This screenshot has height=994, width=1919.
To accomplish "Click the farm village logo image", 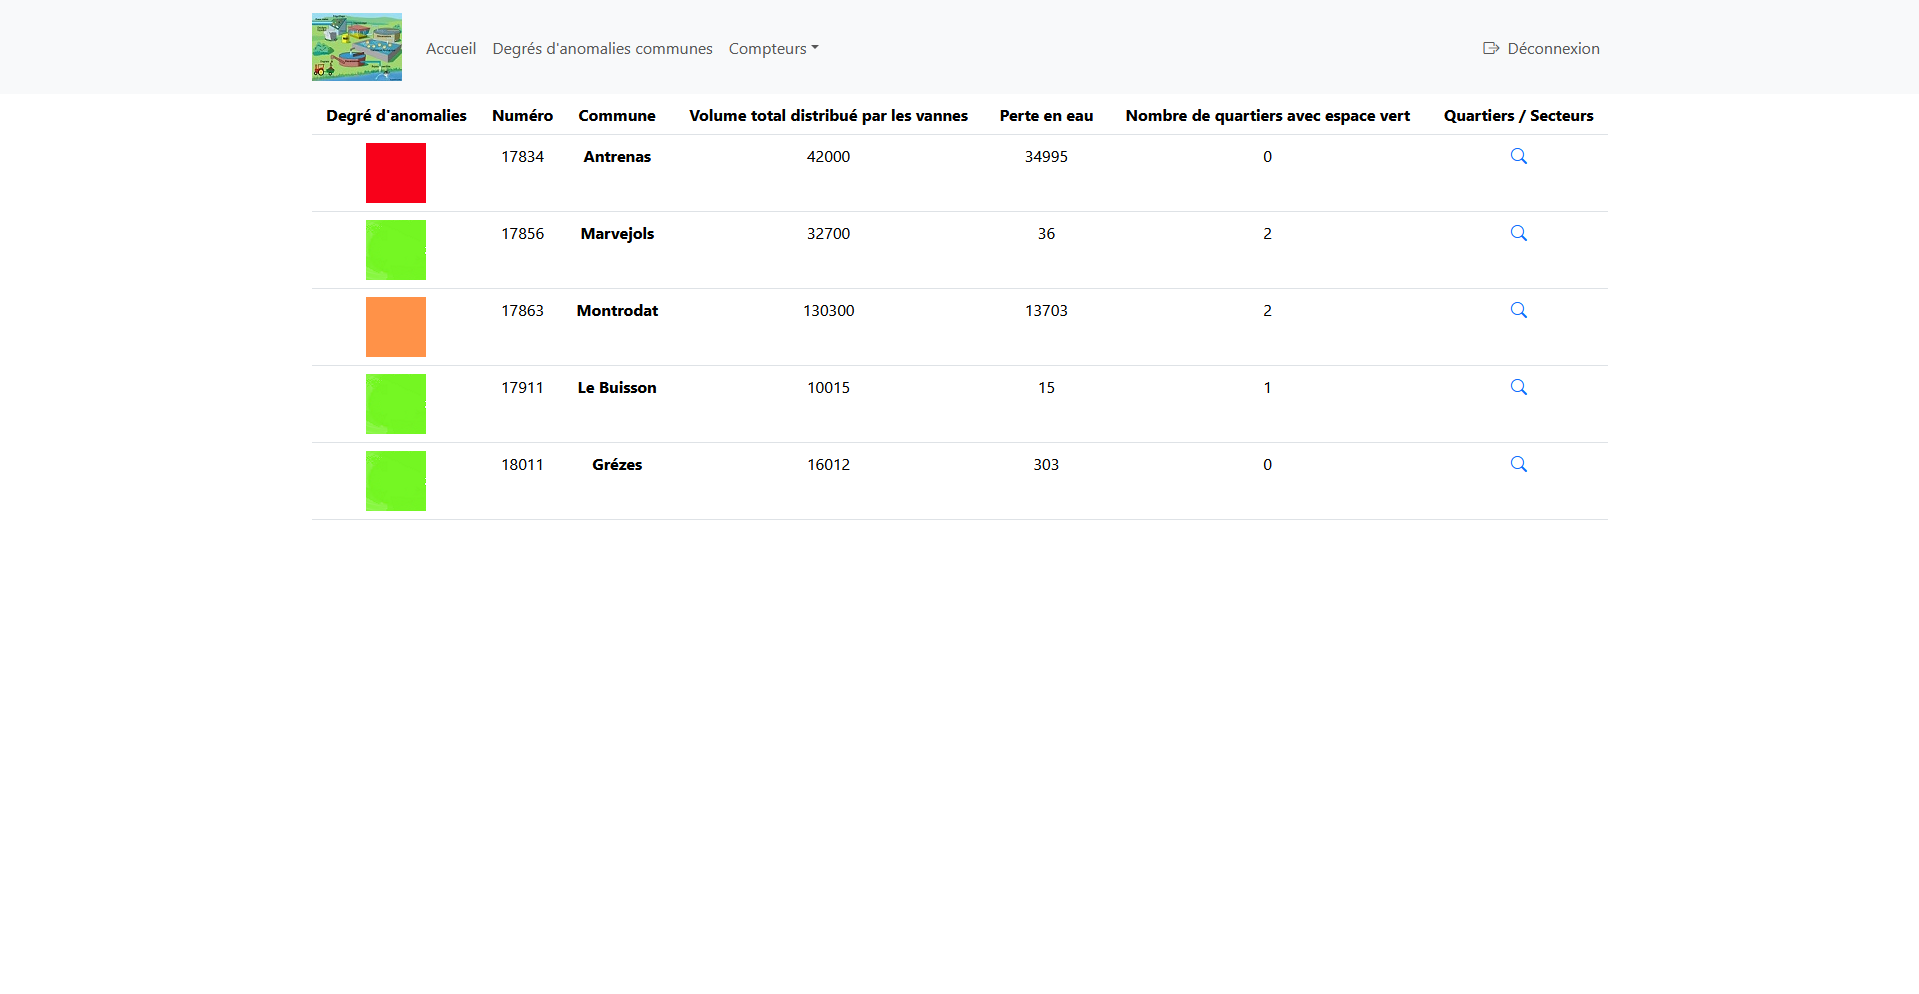I will pos(355,46).
